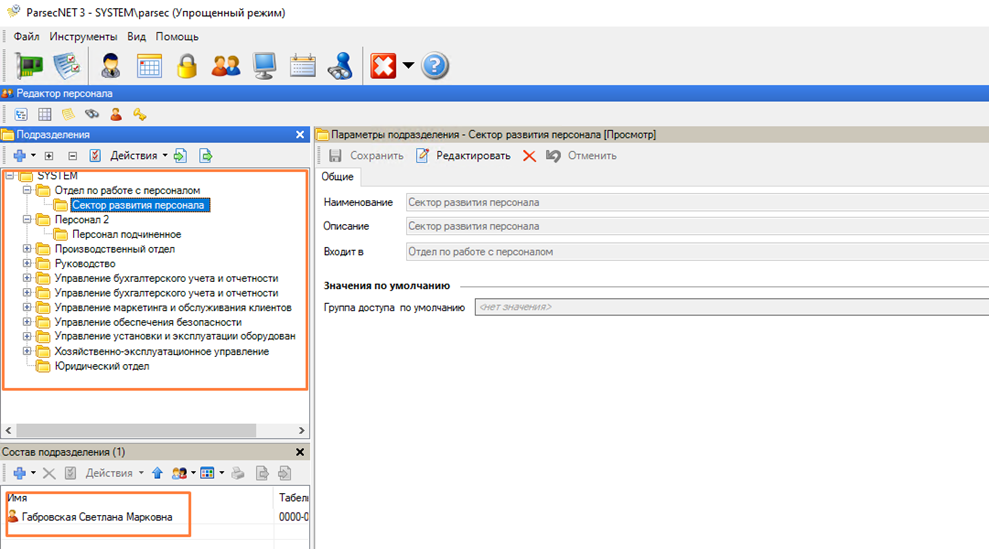Viewport: 989px width, 549px height.
Task: Expand the Производственный отдел tree node
Action: pyautogui.click(x=27, y=249)
